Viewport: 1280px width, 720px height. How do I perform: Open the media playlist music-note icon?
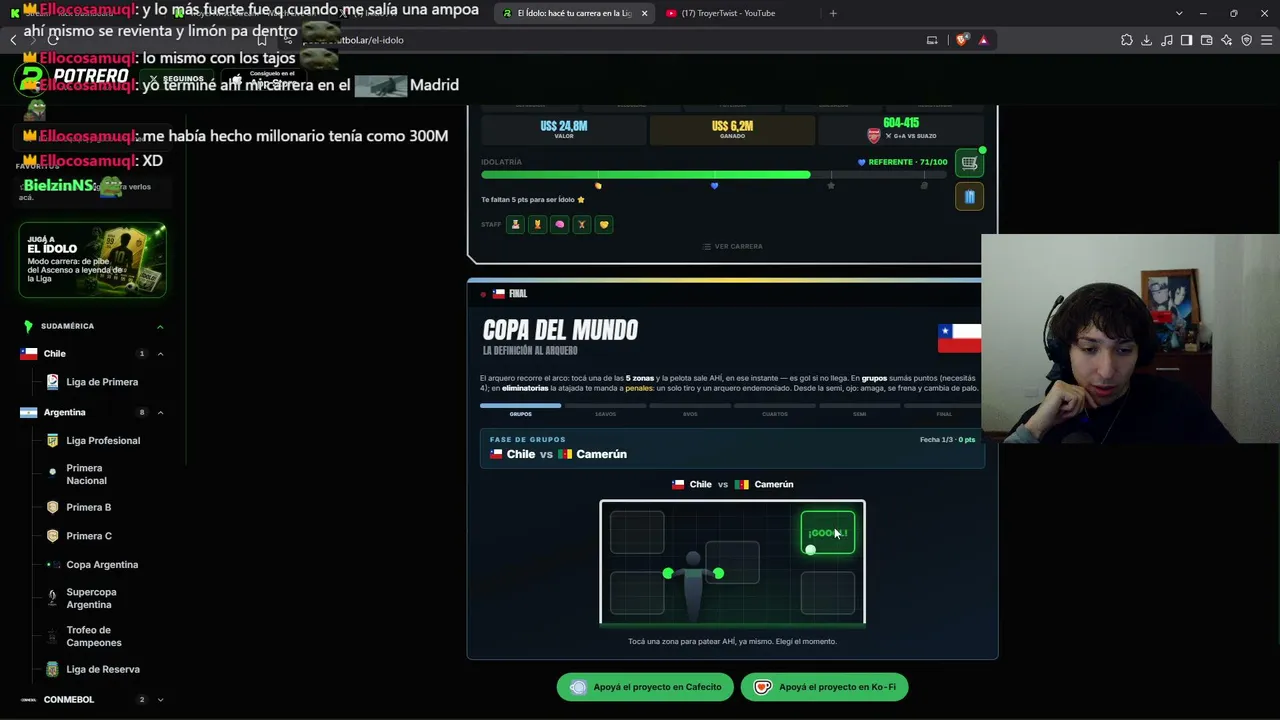[1167, 40]
